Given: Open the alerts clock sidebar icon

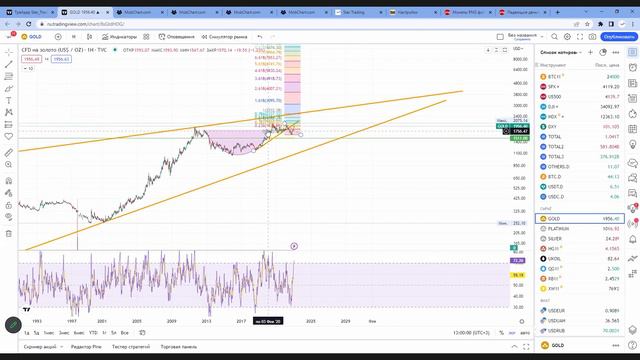Looking at the screenshot, I should click(x=633, y=67).
